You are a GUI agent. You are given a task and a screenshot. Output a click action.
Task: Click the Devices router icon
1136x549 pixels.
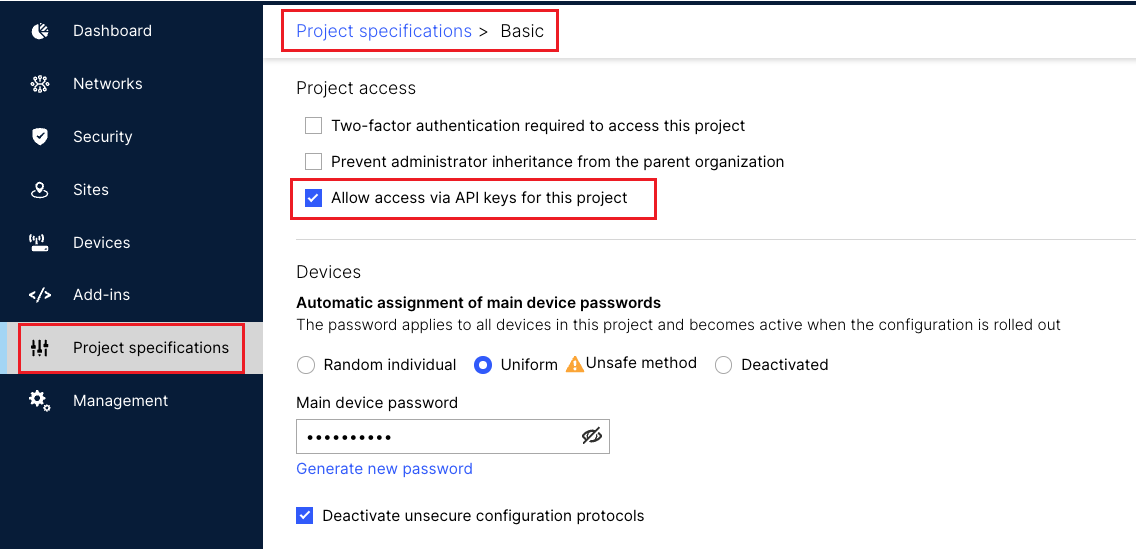tap(40, 243)
